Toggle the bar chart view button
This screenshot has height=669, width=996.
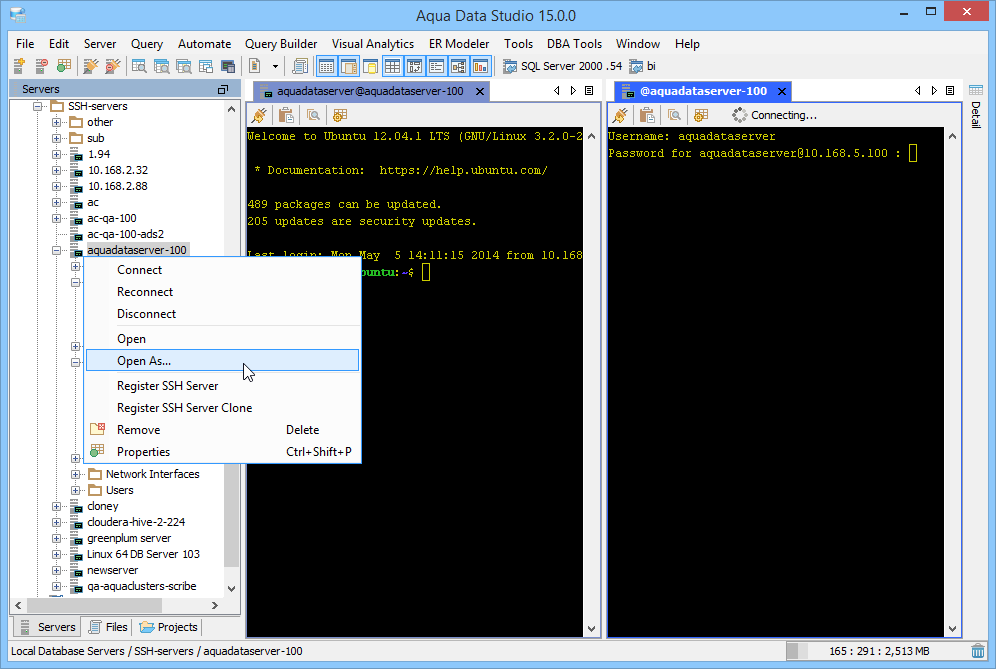pos(481,66)
